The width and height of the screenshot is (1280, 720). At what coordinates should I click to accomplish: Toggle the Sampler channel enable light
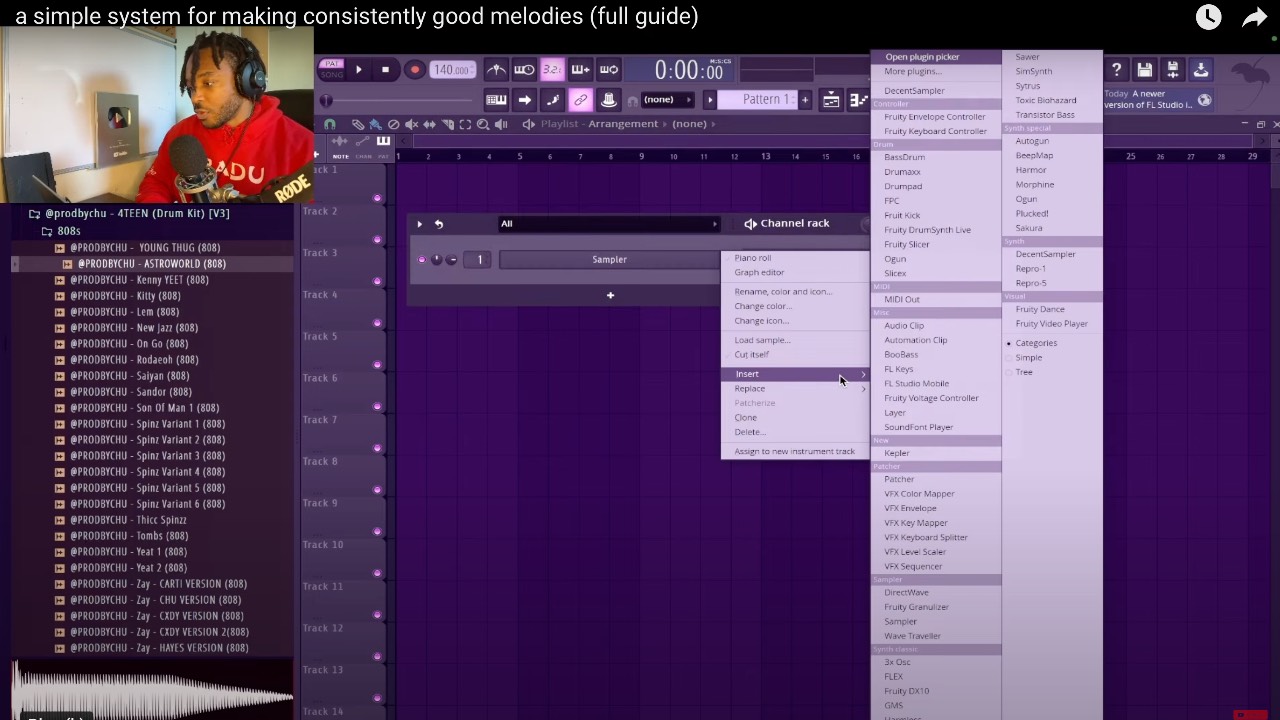click(421, 259)
